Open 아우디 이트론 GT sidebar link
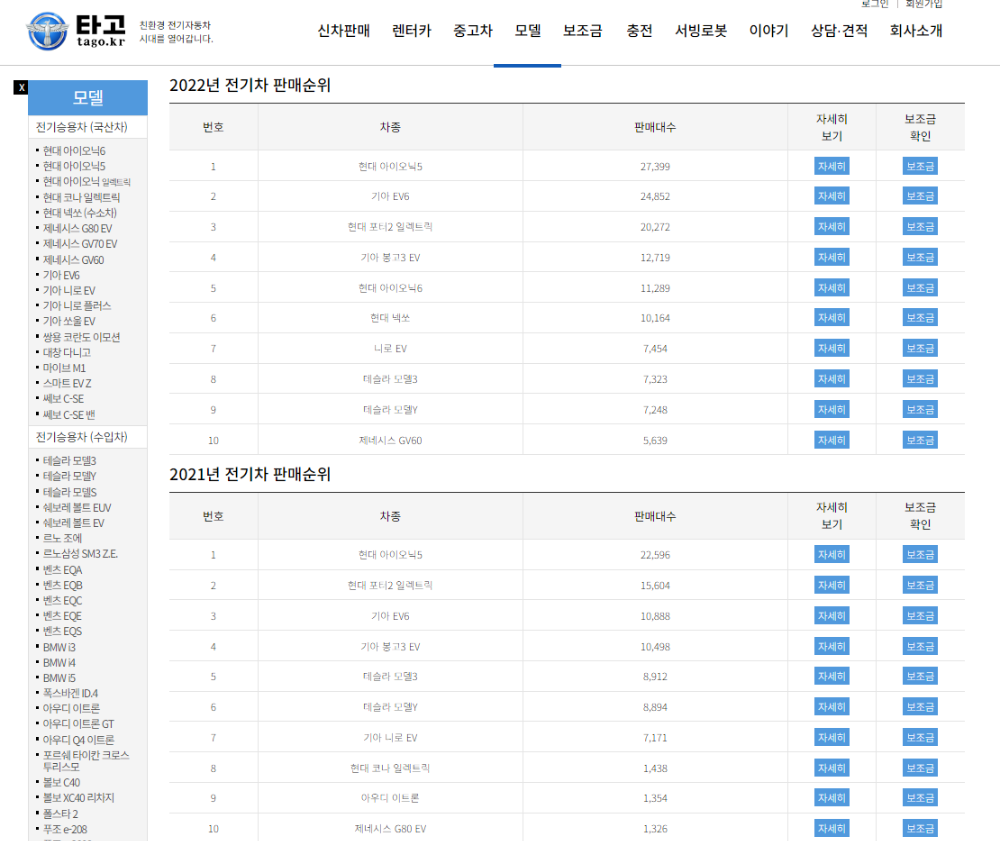The height and width of the screenshot is (841, 1000). pos(78,724)
